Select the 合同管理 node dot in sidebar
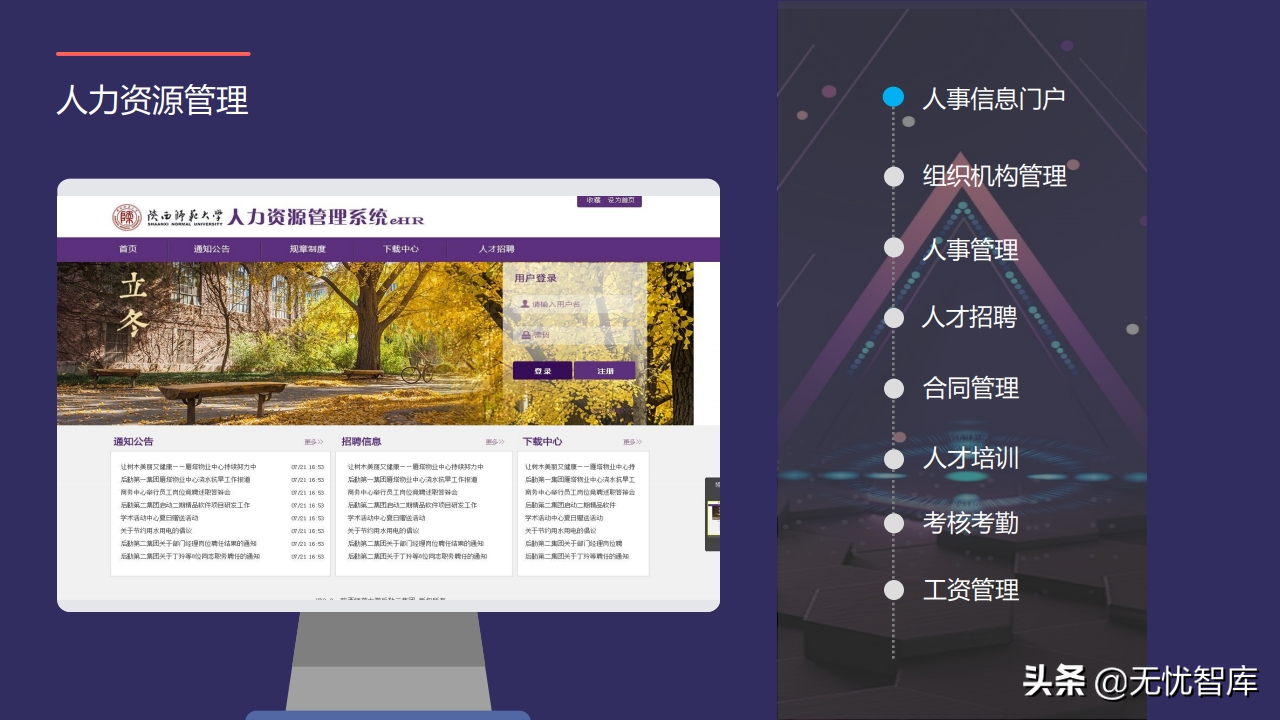Viewport: 1280px width, 720px height. pyautogui.click(x=893, y=388)
